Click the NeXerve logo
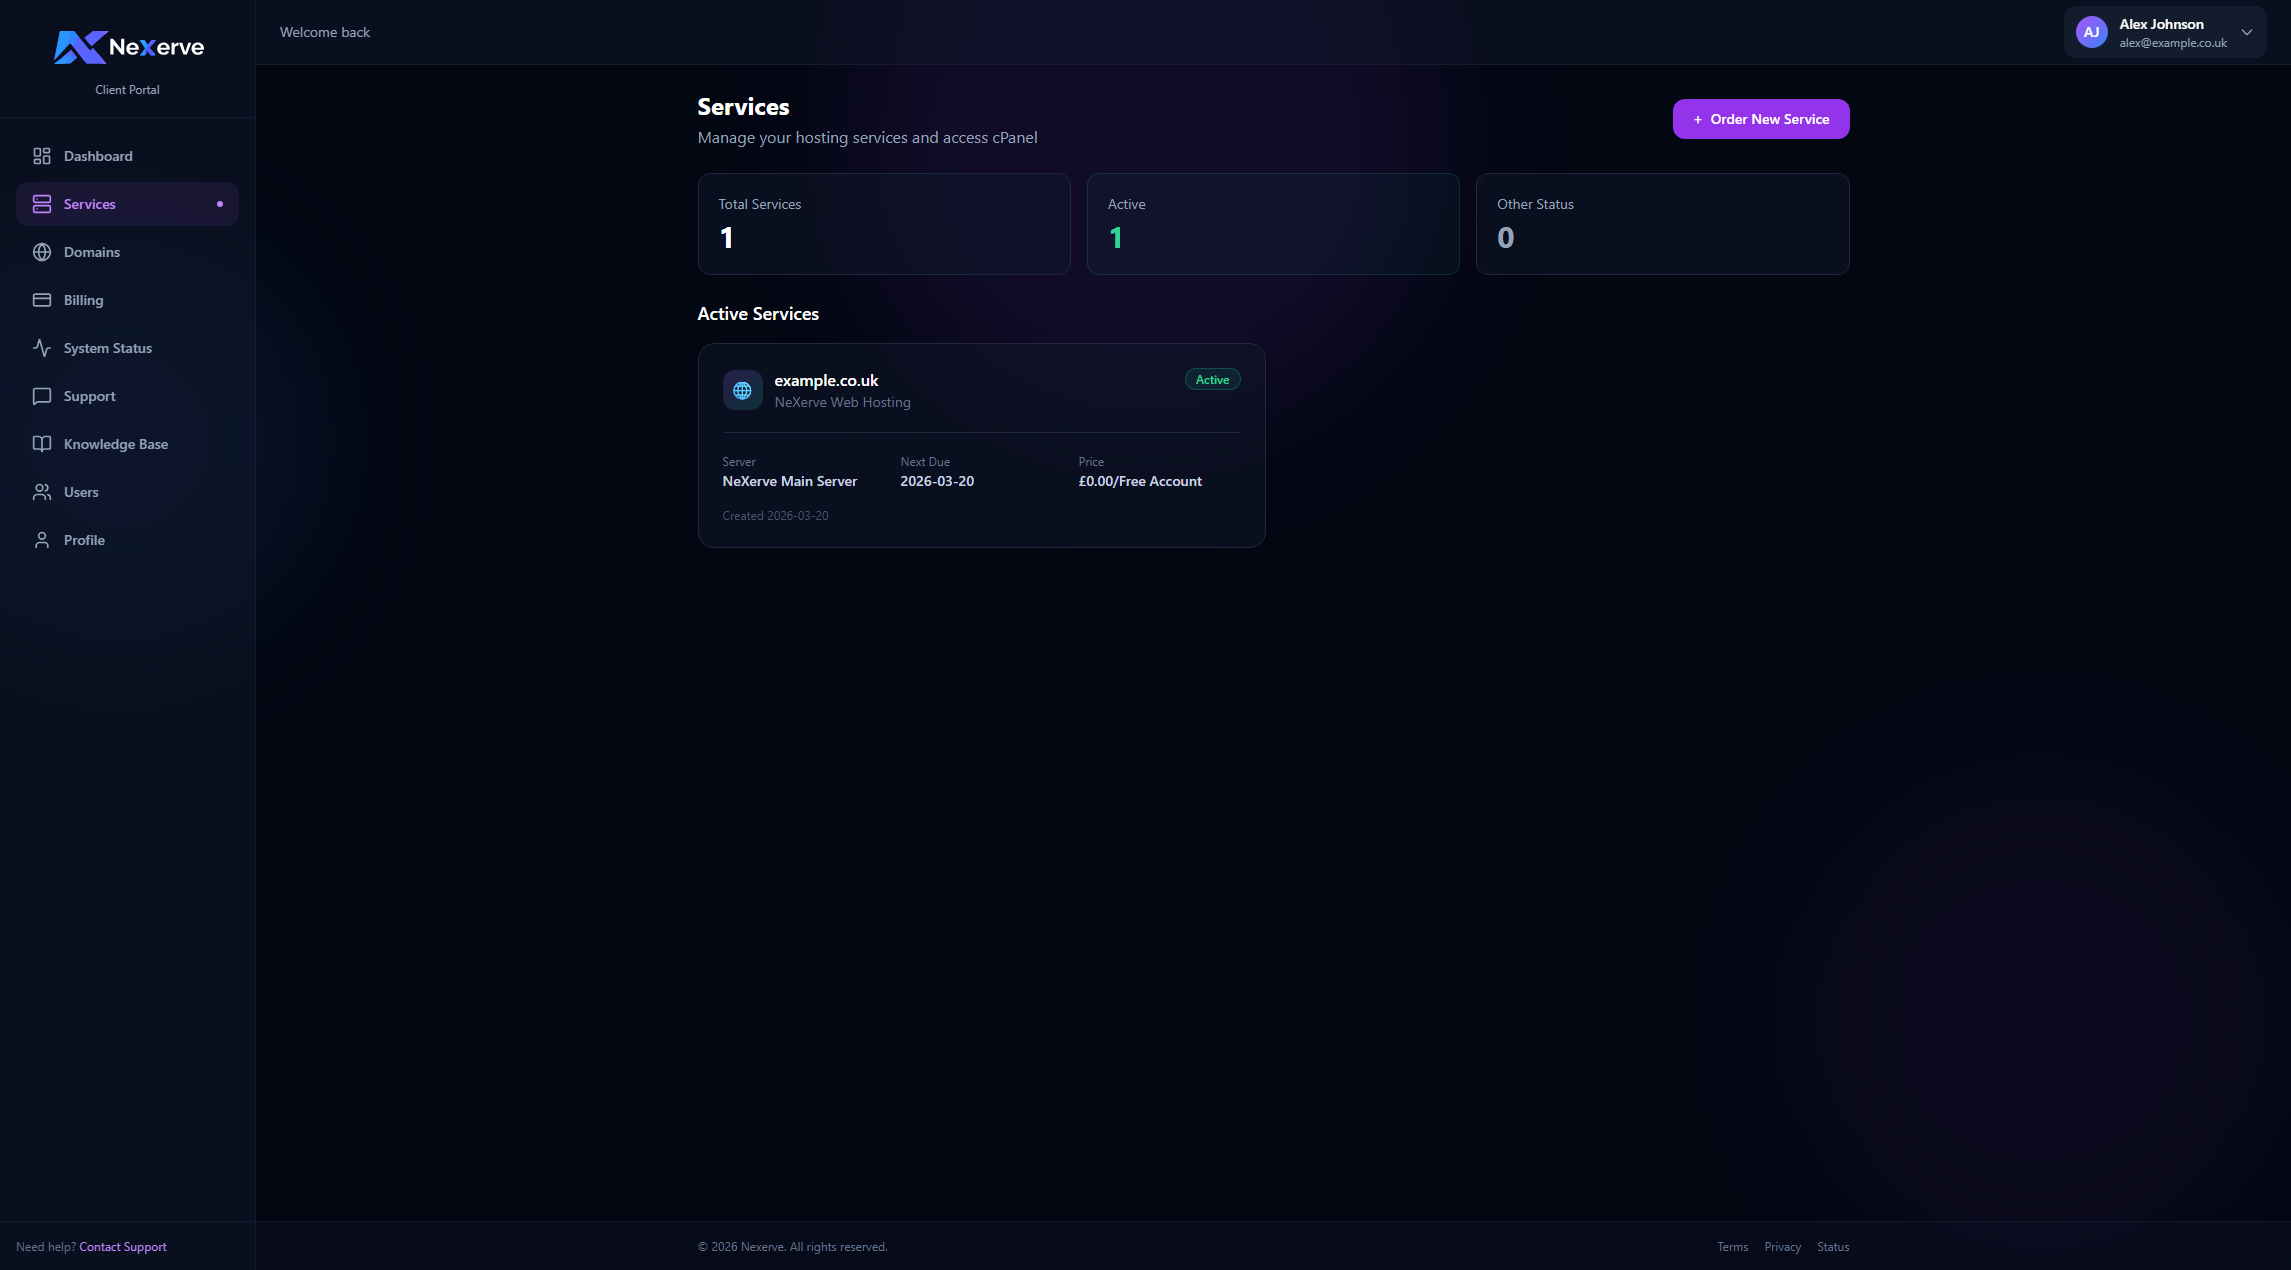 point(128,47)
